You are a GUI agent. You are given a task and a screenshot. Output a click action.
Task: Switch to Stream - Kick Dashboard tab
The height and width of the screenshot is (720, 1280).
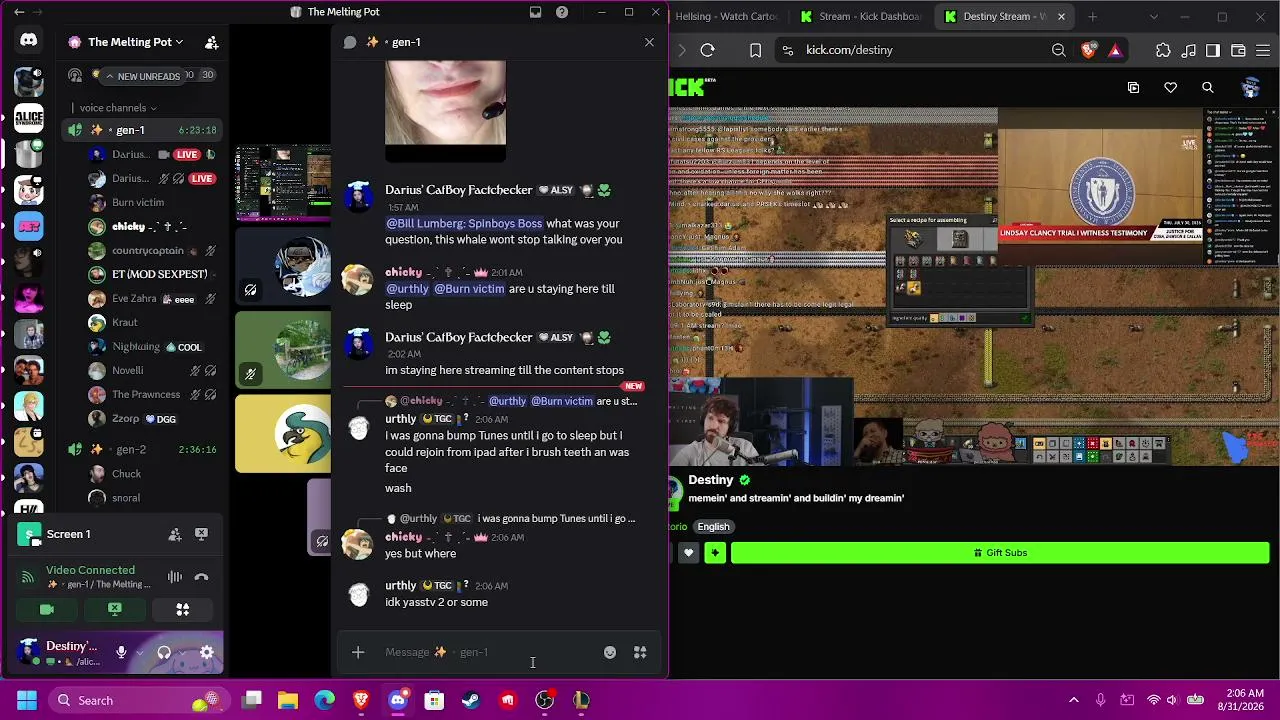(x=862, y=16)
